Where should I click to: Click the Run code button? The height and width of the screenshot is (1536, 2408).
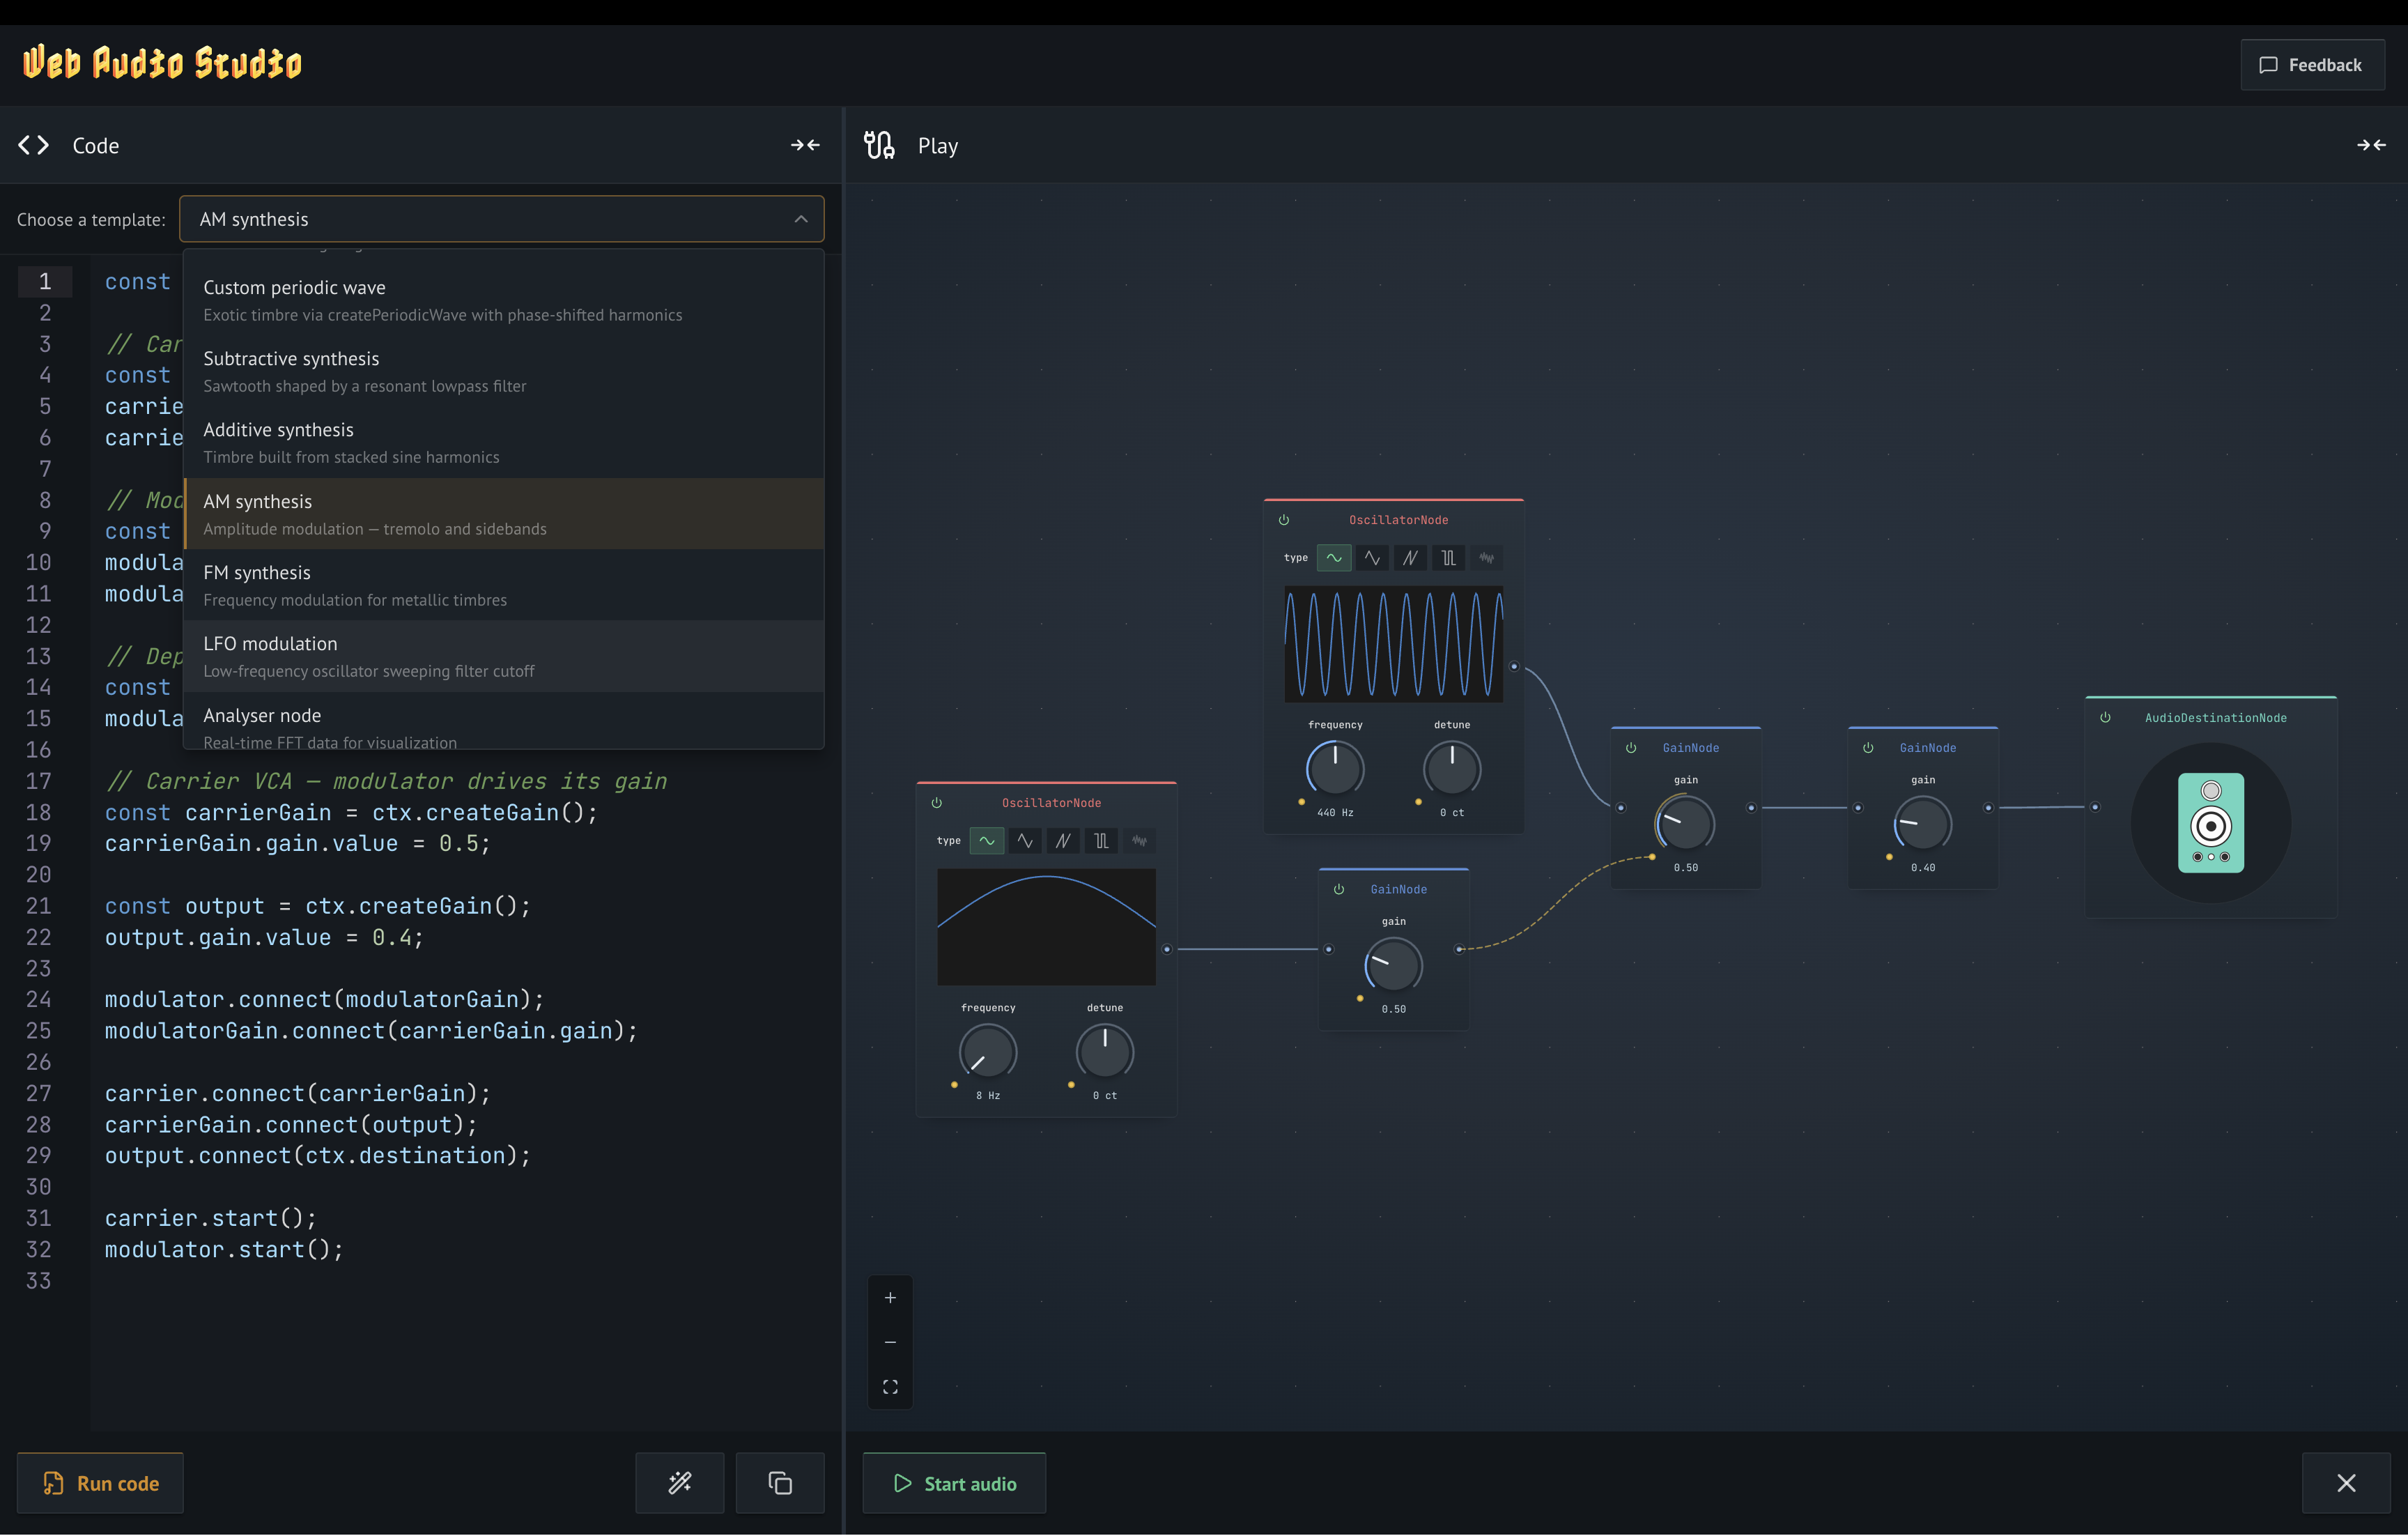click(100, 1483)
